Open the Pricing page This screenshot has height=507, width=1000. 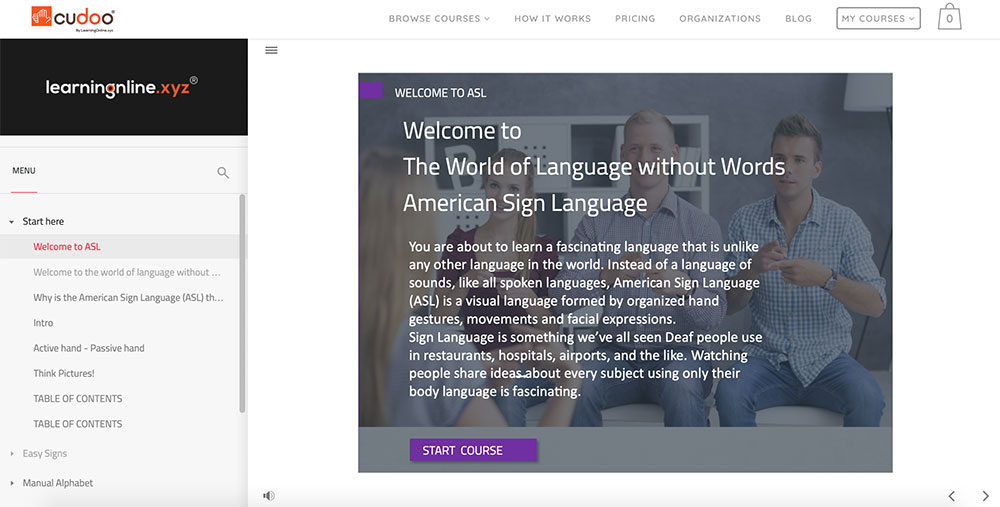tap(635, 18)
